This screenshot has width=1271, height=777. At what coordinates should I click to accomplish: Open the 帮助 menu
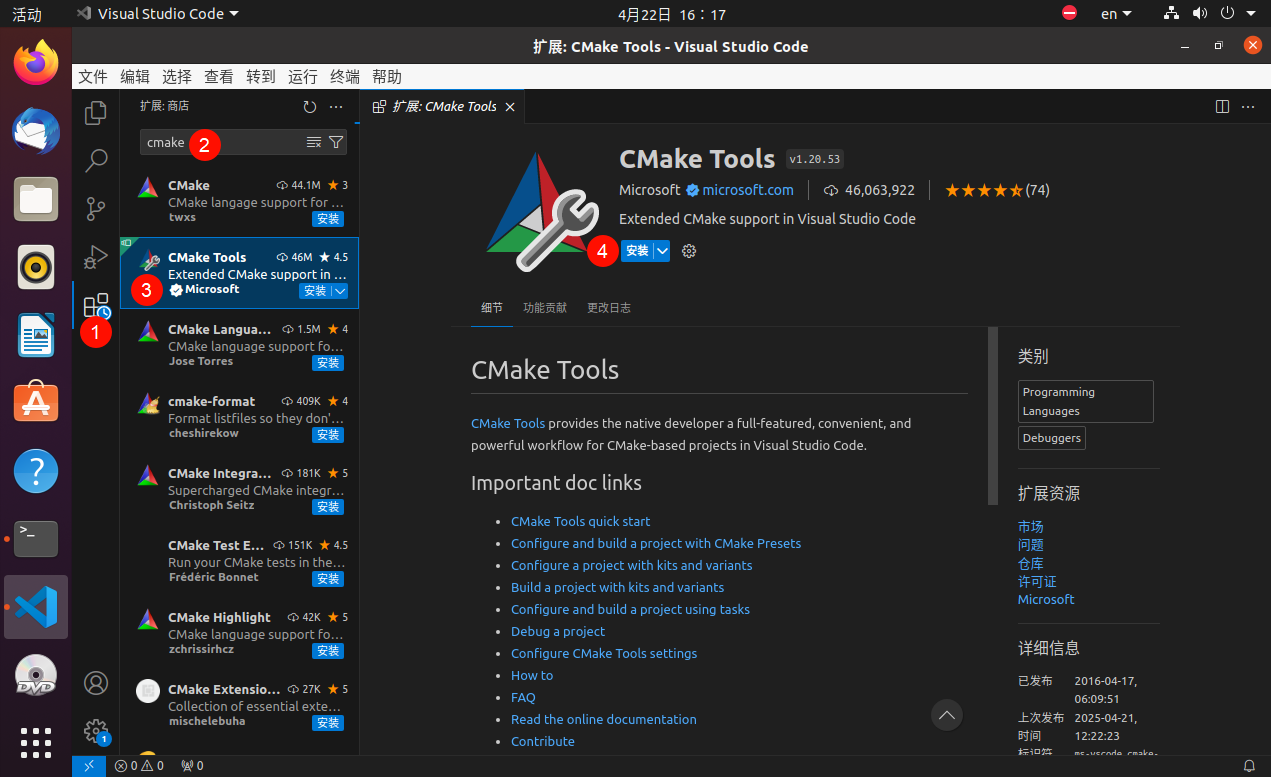(387, 77)
